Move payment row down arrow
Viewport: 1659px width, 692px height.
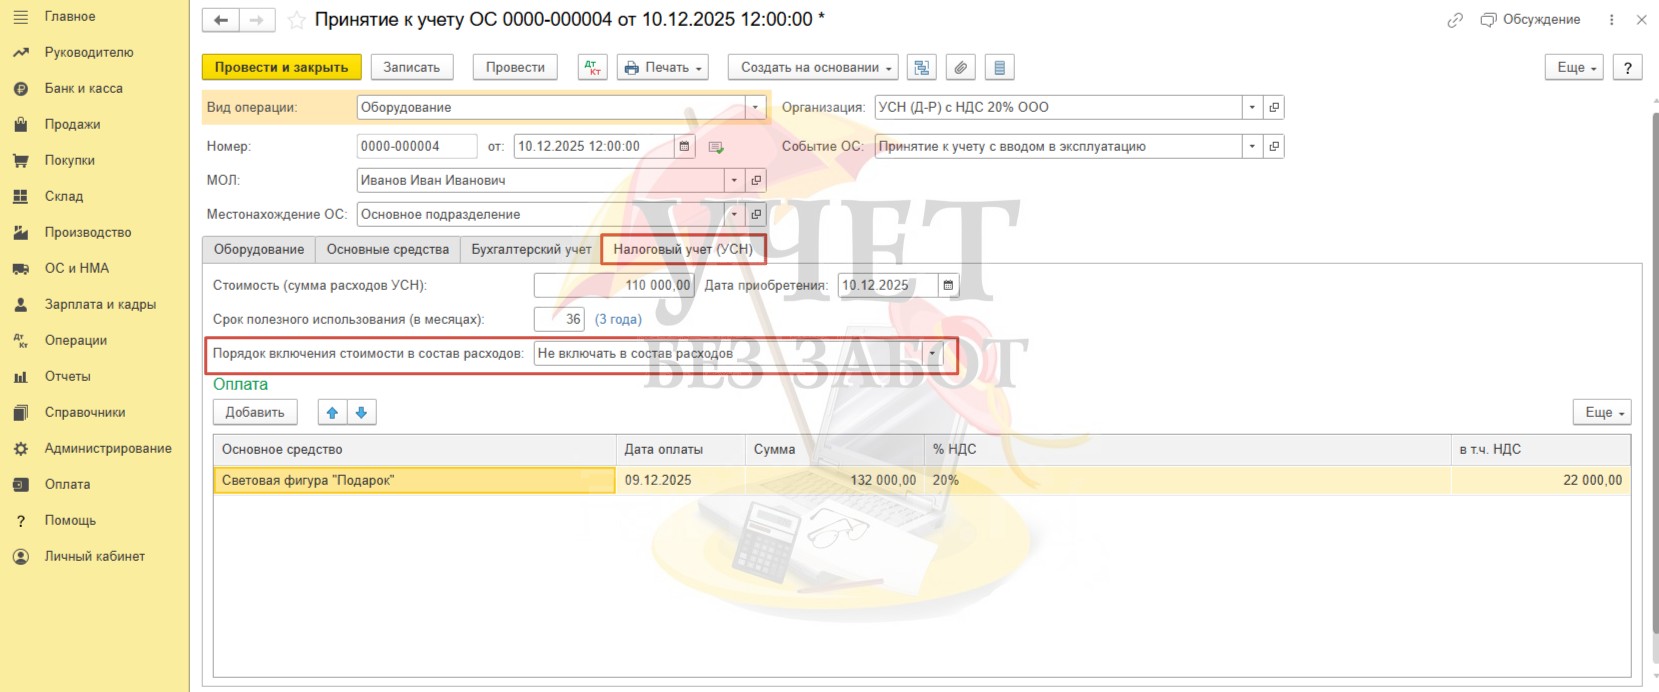(x=361, y=412)
